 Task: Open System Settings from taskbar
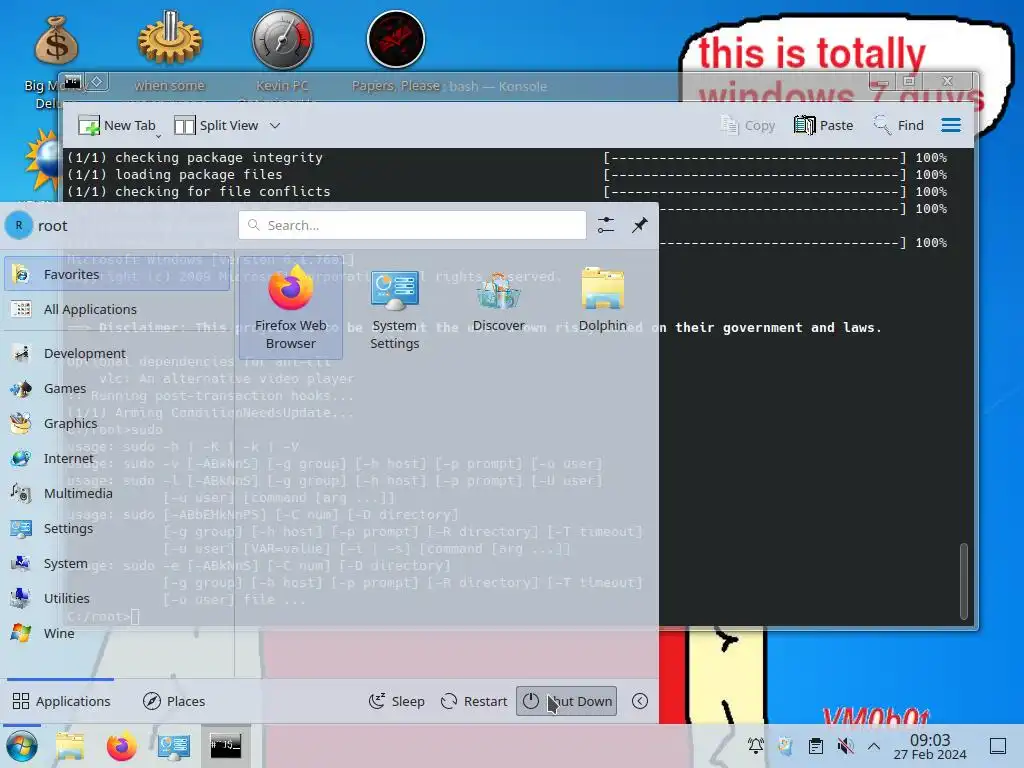pos(174,746)
